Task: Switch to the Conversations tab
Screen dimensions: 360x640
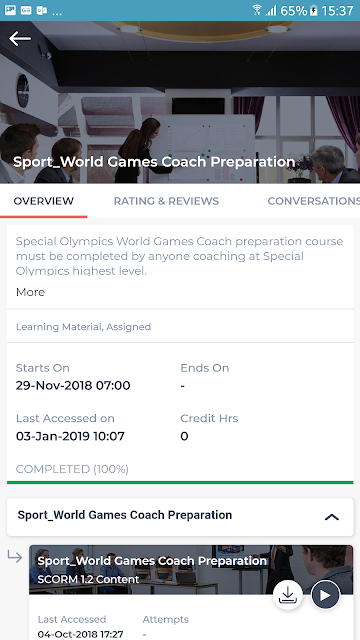Action: pos(313,201)
